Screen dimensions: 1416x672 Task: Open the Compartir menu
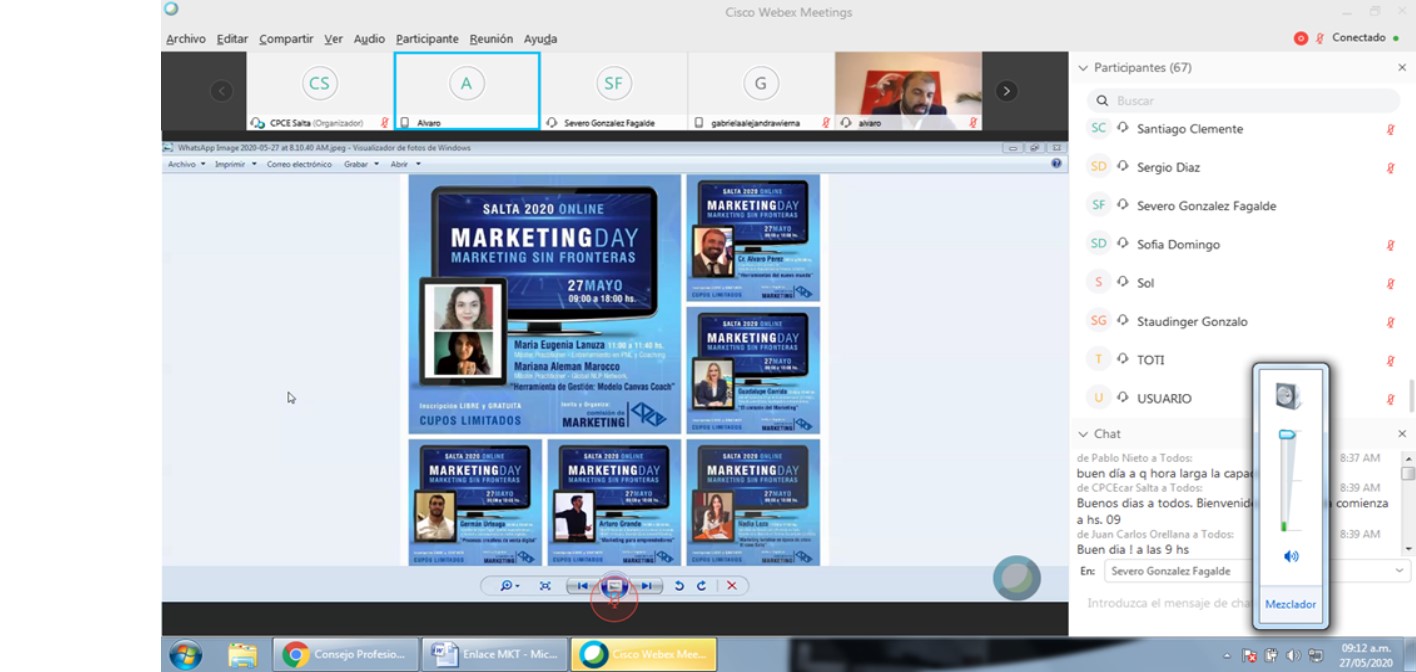tap(286, 39)
